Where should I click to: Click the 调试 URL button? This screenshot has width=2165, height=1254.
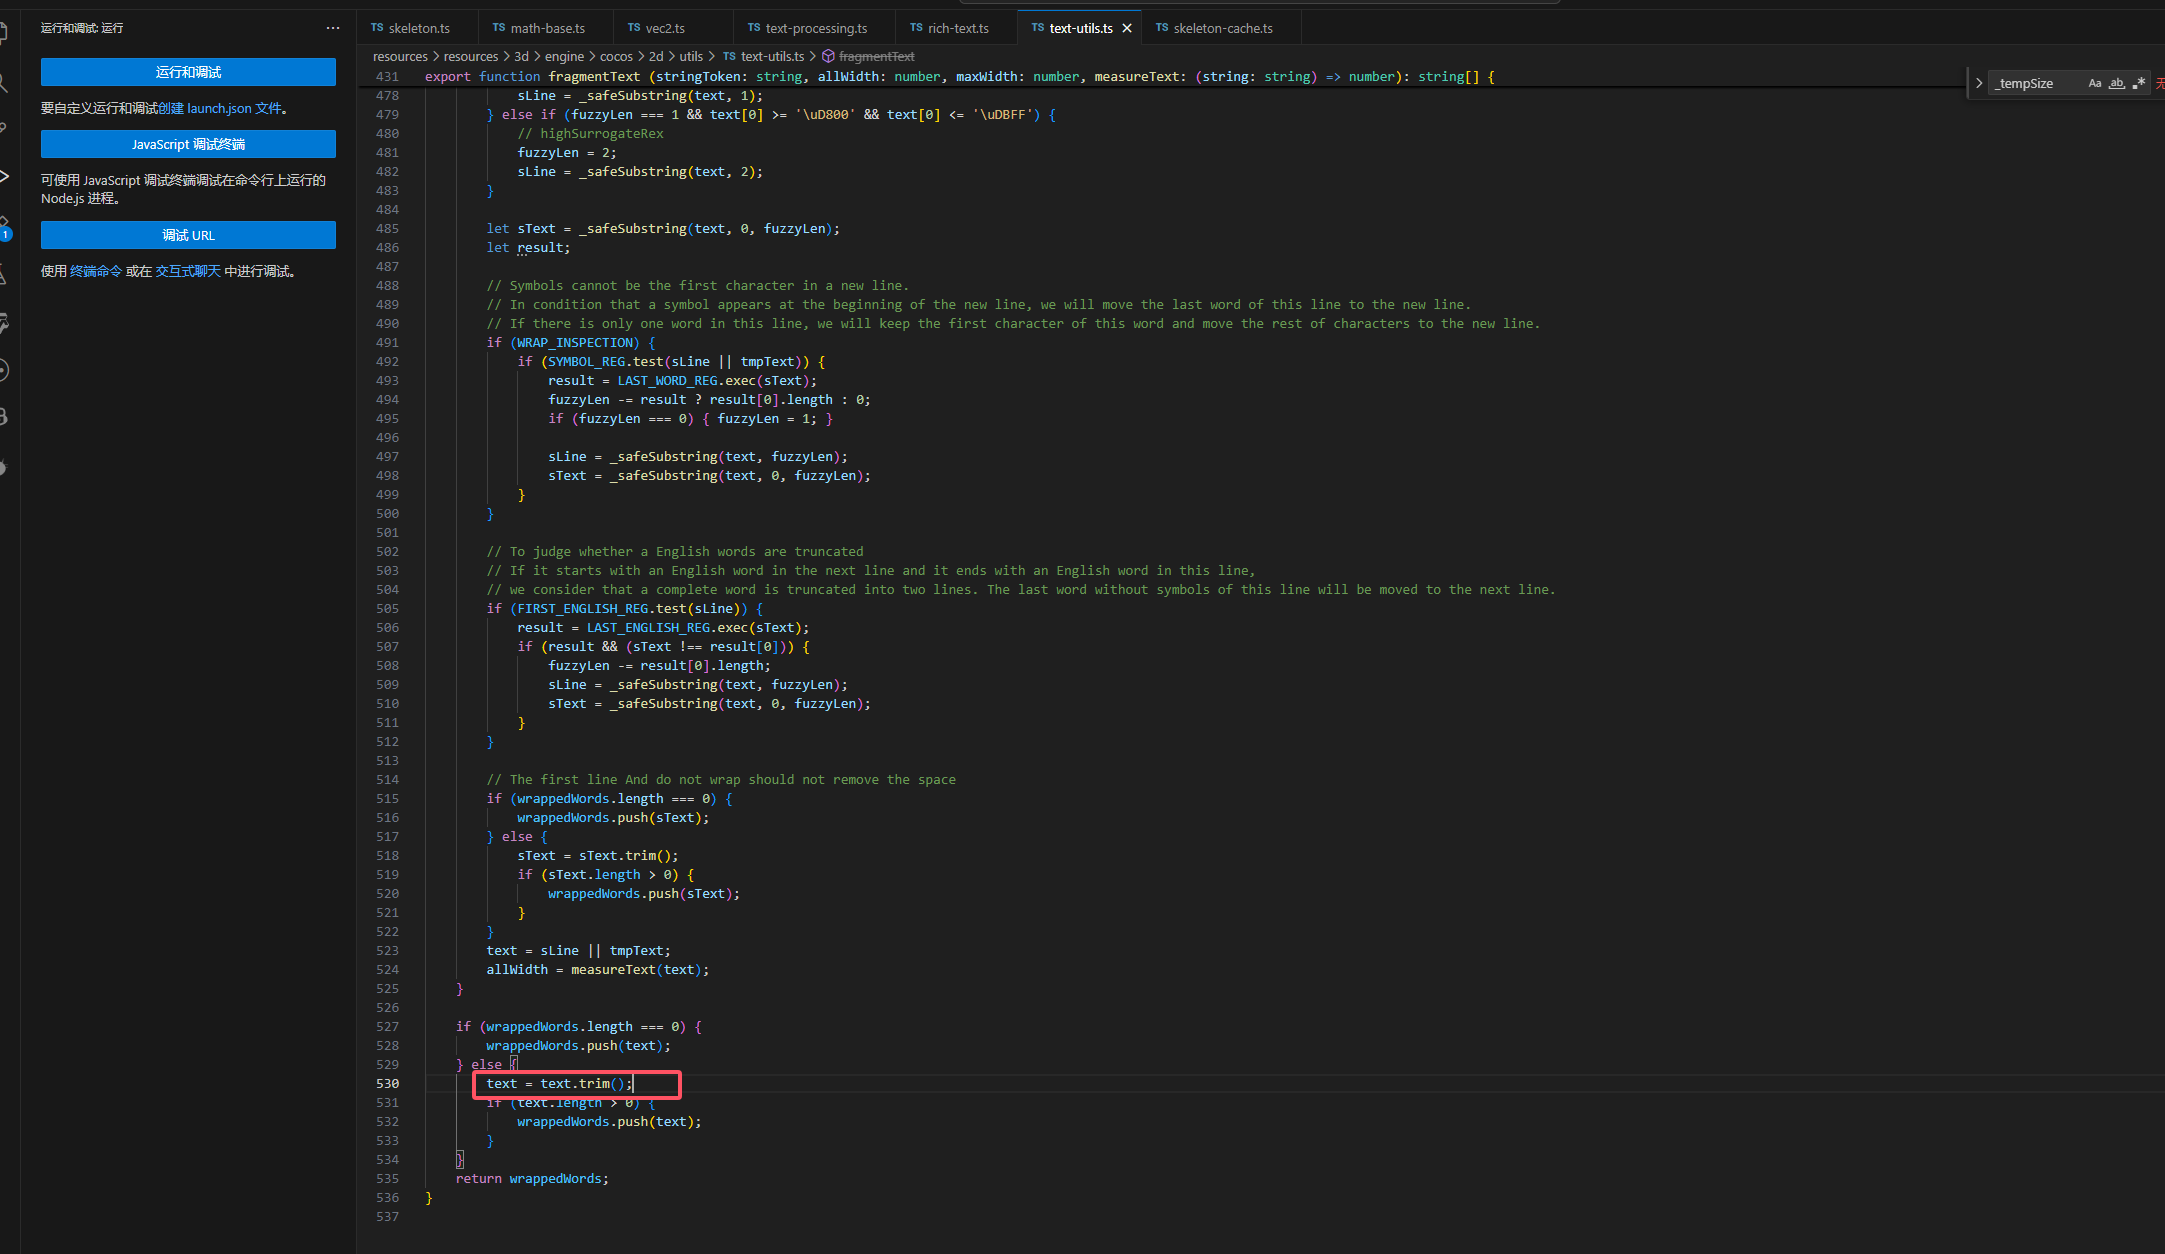(x=188, y=235)
